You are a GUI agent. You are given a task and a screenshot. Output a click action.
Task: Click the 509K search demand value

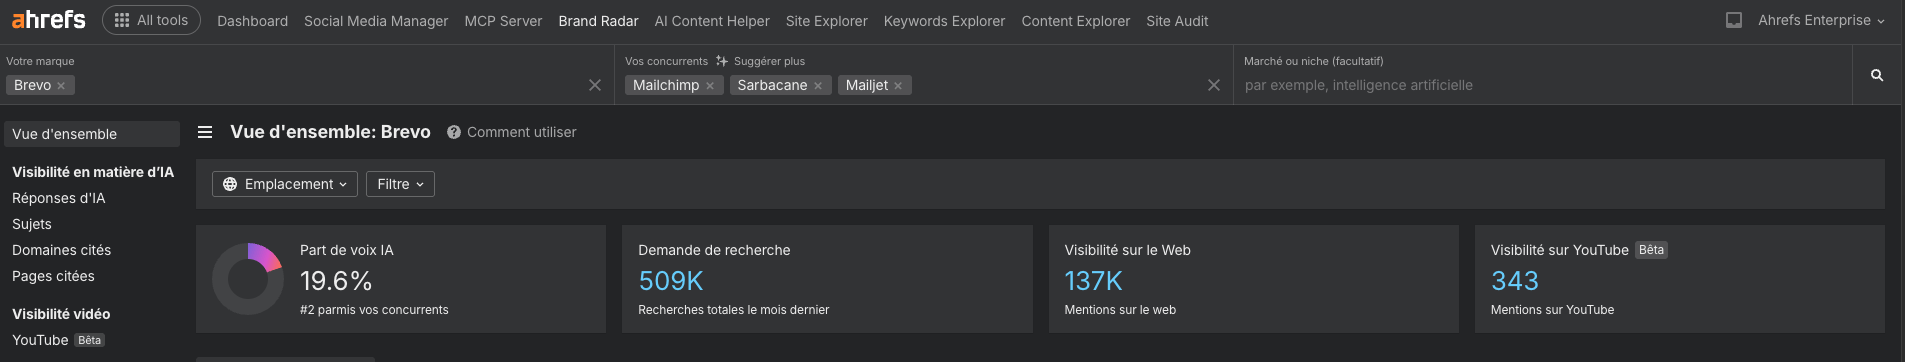tap(671, 281)
